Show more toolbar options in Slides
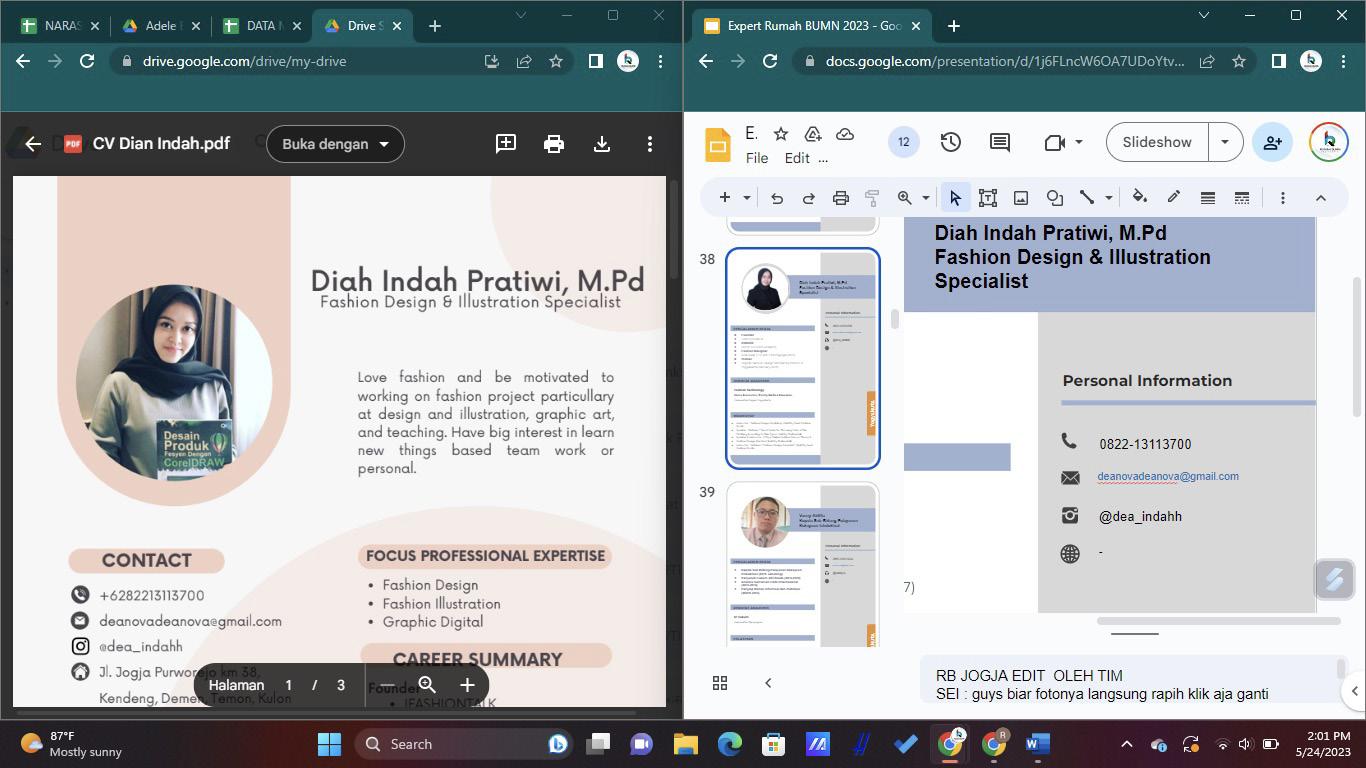Screen dimensions: 1366x768 point(1283,198)
